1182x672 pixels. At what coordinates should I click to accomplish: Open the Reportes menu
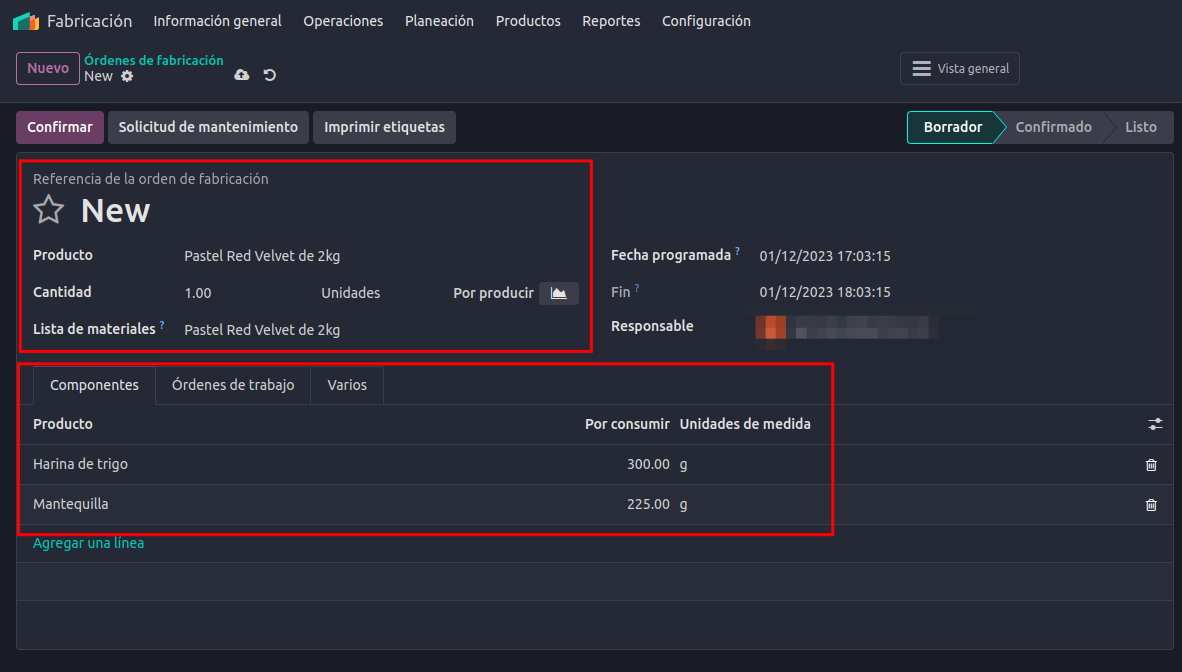611,21
